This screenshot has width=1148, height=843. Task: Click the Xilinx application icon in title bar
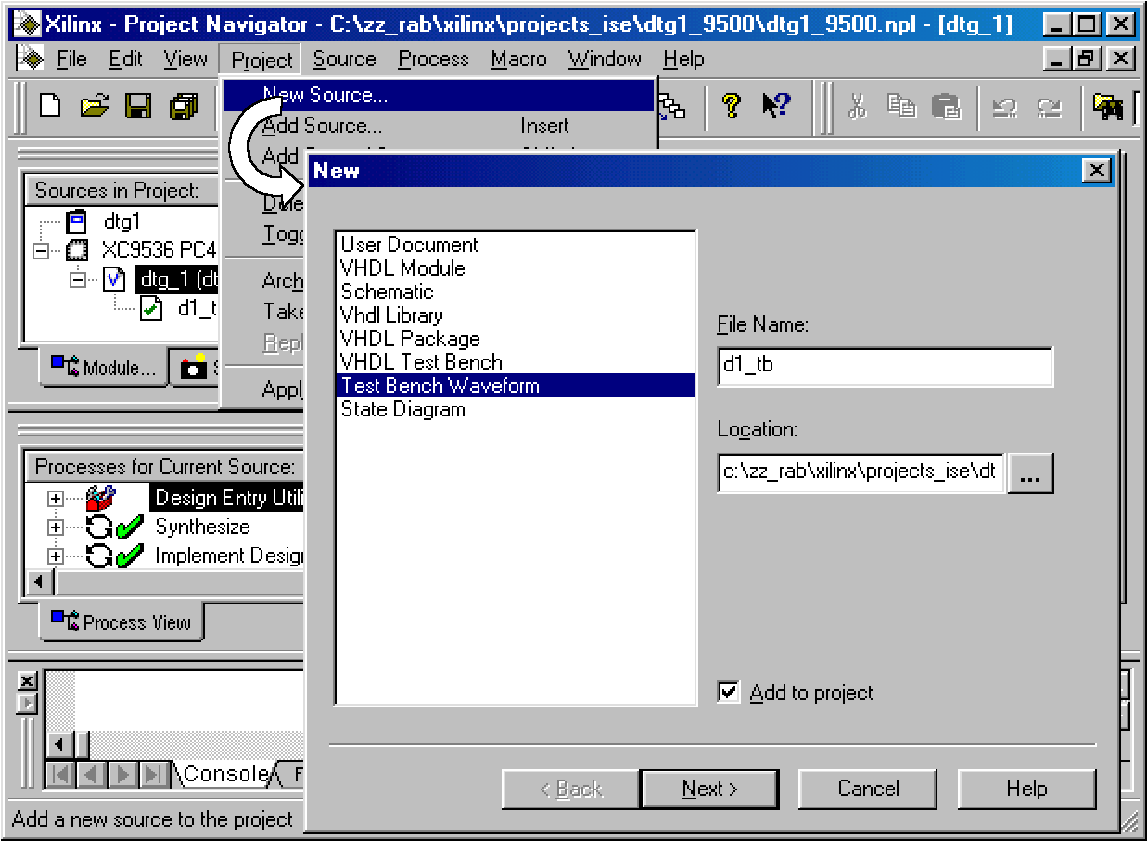click(27, 24)
